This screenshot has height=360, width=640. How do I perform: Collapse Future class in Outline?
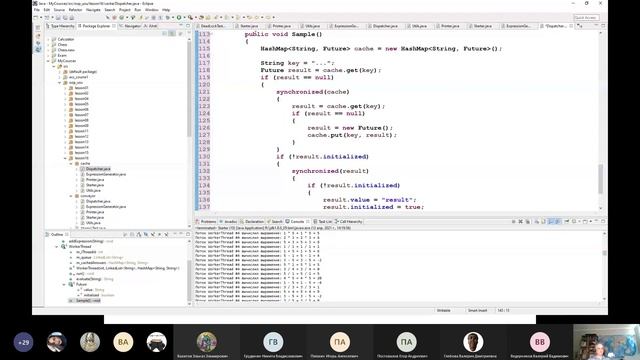click(x=64, y=284)
